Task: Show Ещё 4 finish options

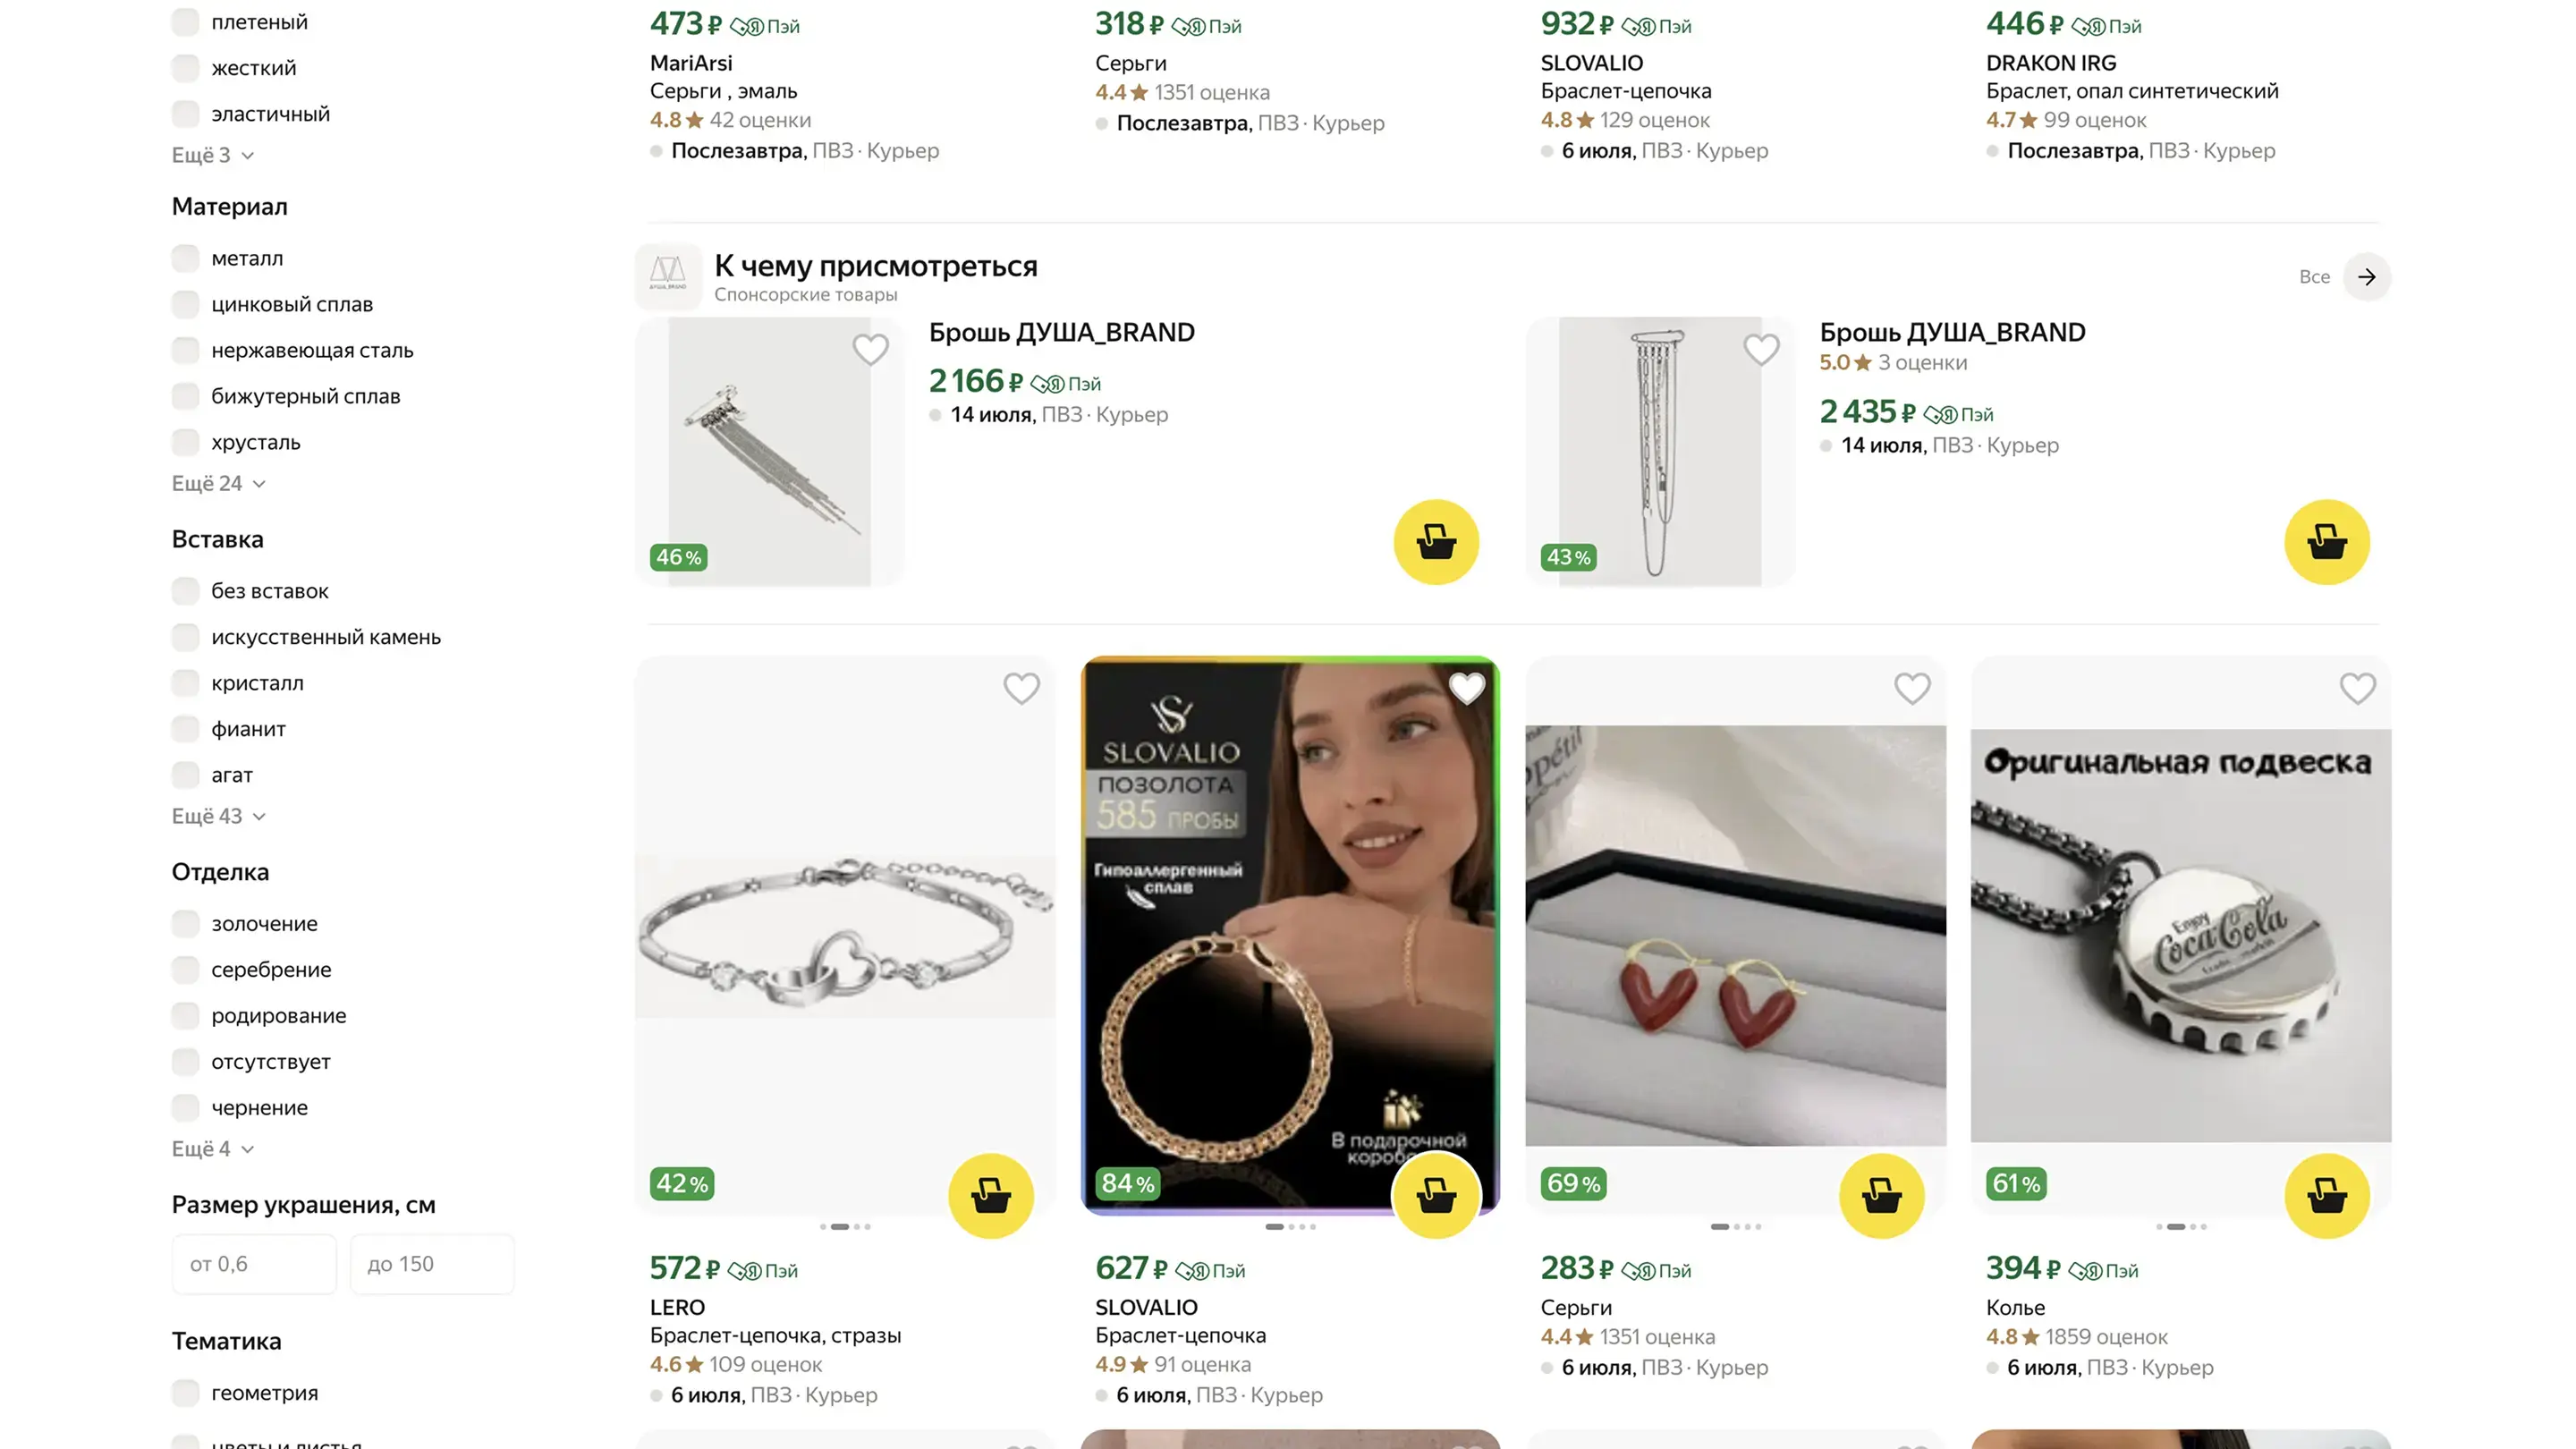Action: pos(212,1149)
